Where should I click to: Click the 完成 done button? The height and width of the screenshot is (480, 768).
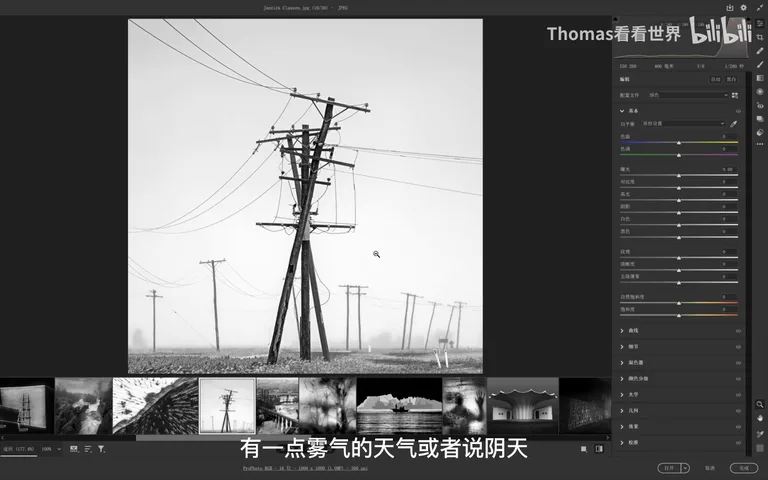pyautogui.click(x=744, y=468)
